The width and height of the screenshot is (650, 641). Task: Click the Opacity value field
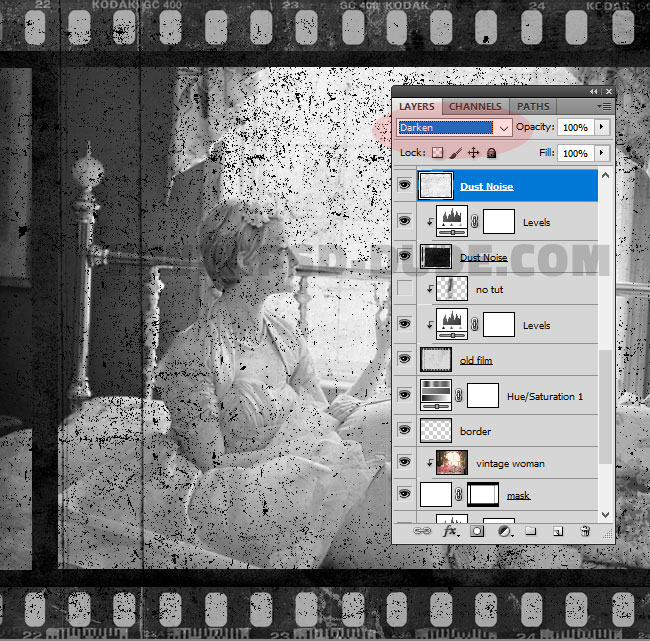(575, 127)
